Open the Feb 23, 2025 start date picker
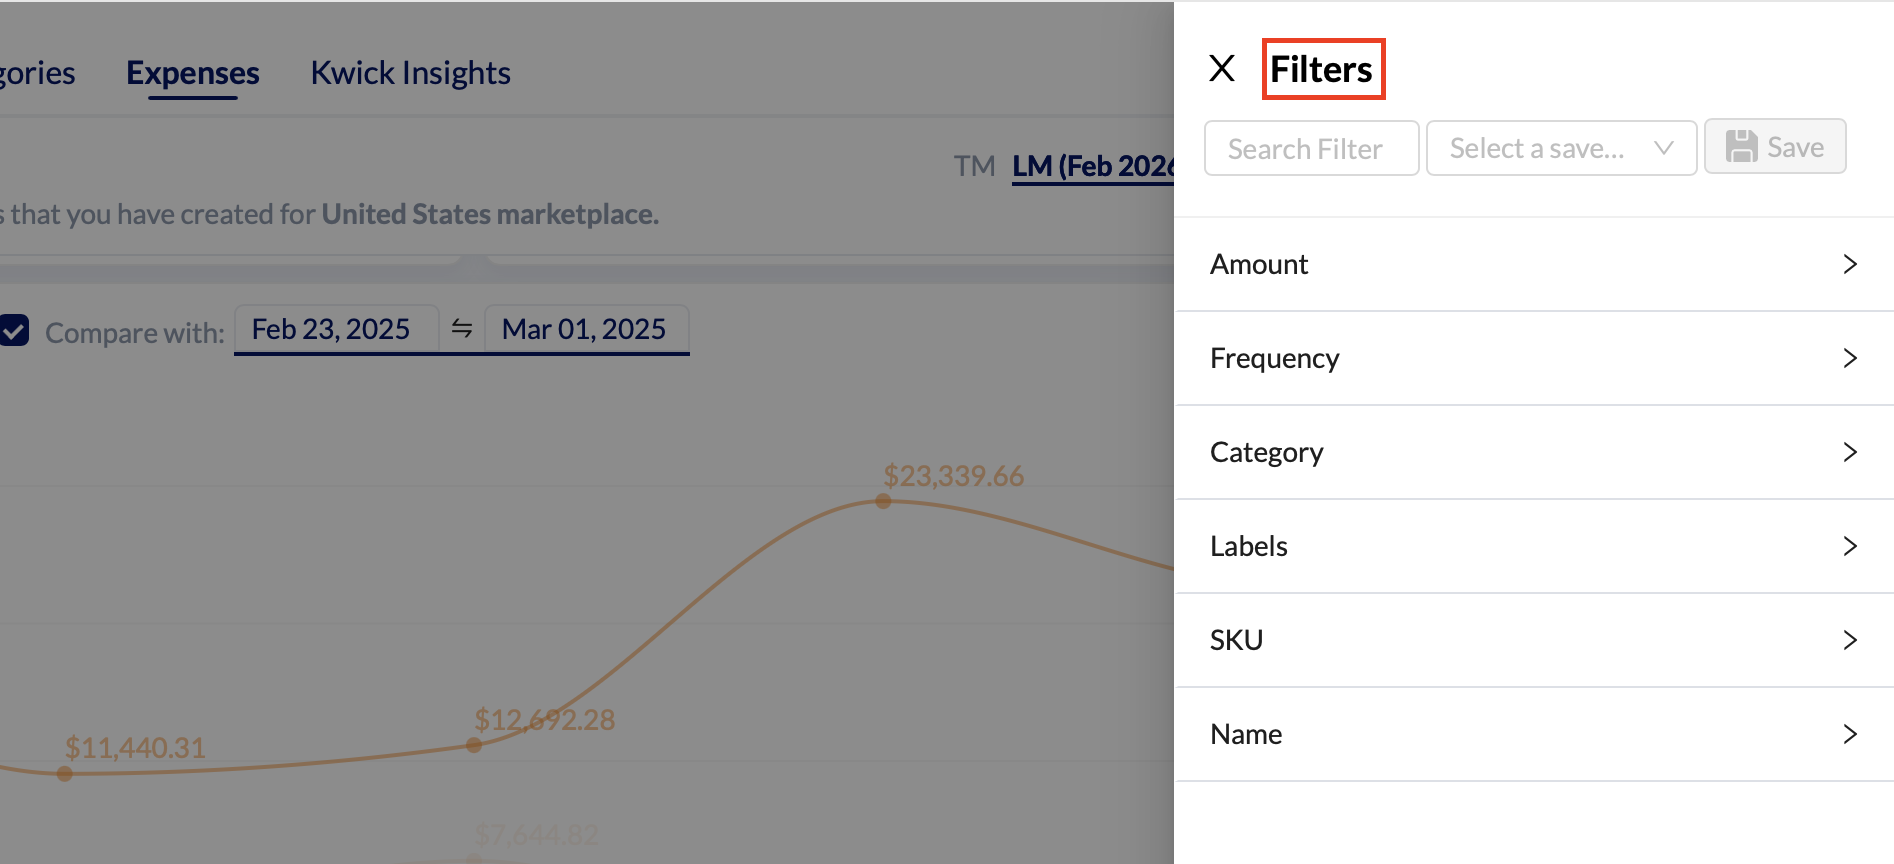The width and height of the screenshot is (1894, 864). [x=331, y=329]
